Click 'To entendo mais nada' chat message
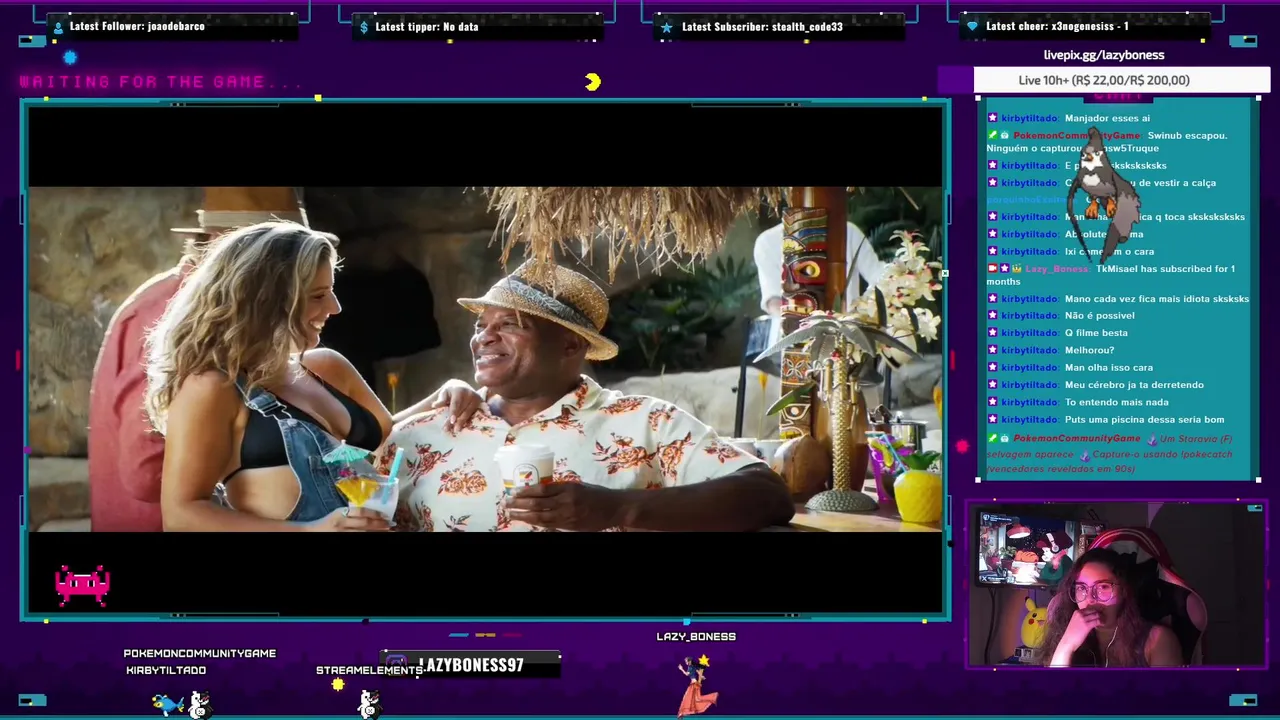The image size is (1280, 720). tap(1116, 402)
